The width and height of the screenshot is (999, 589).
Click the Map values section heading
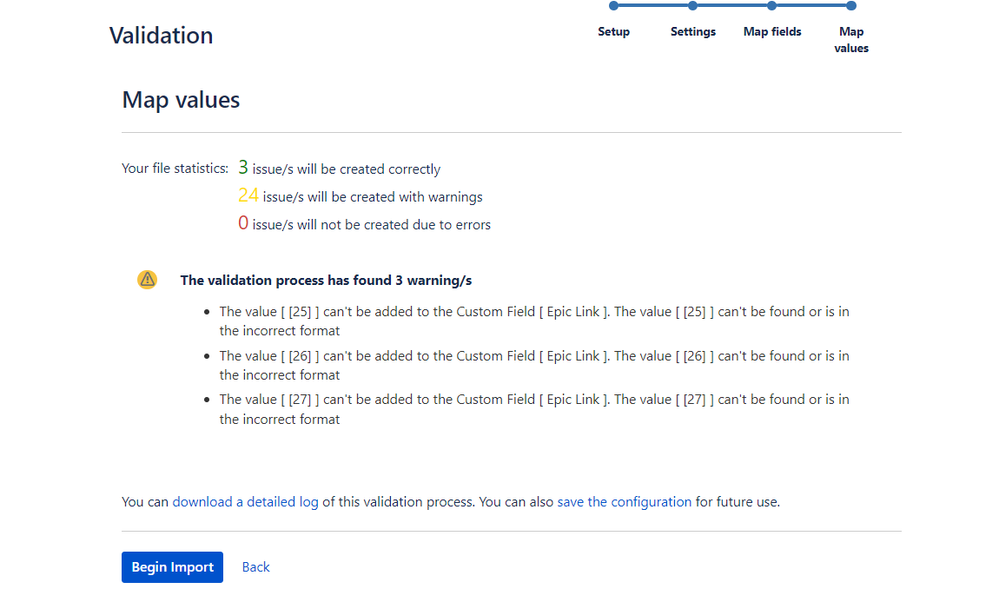coord(181,99)
